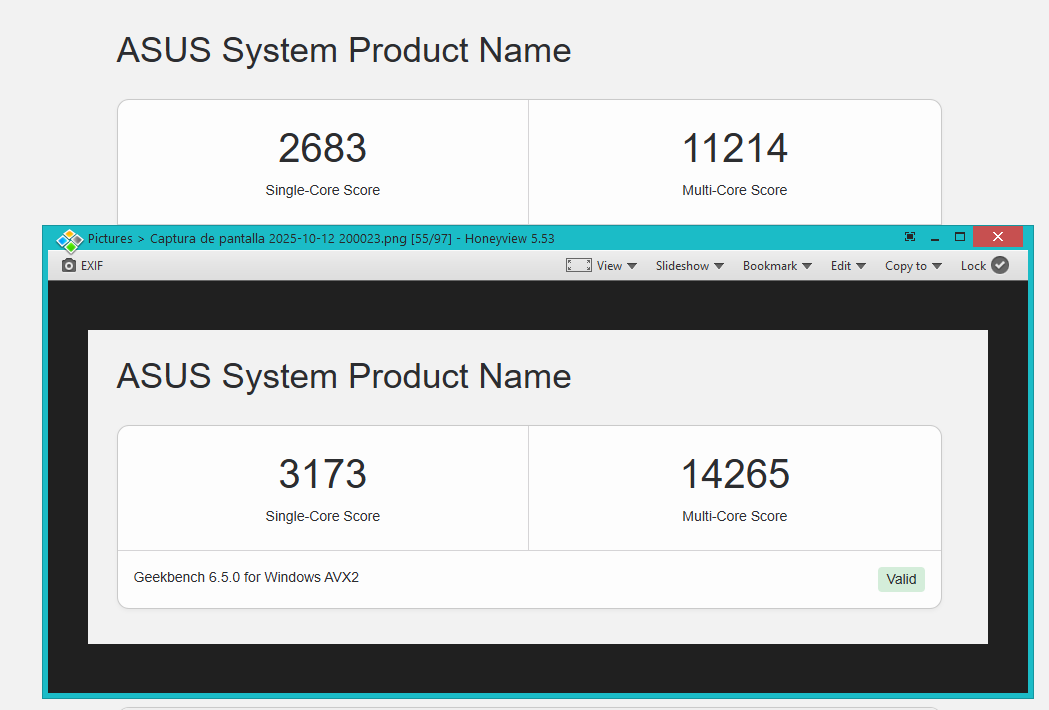Open the Edit dropdown menu
The image size is (1049, 710).
coord(848,266)
